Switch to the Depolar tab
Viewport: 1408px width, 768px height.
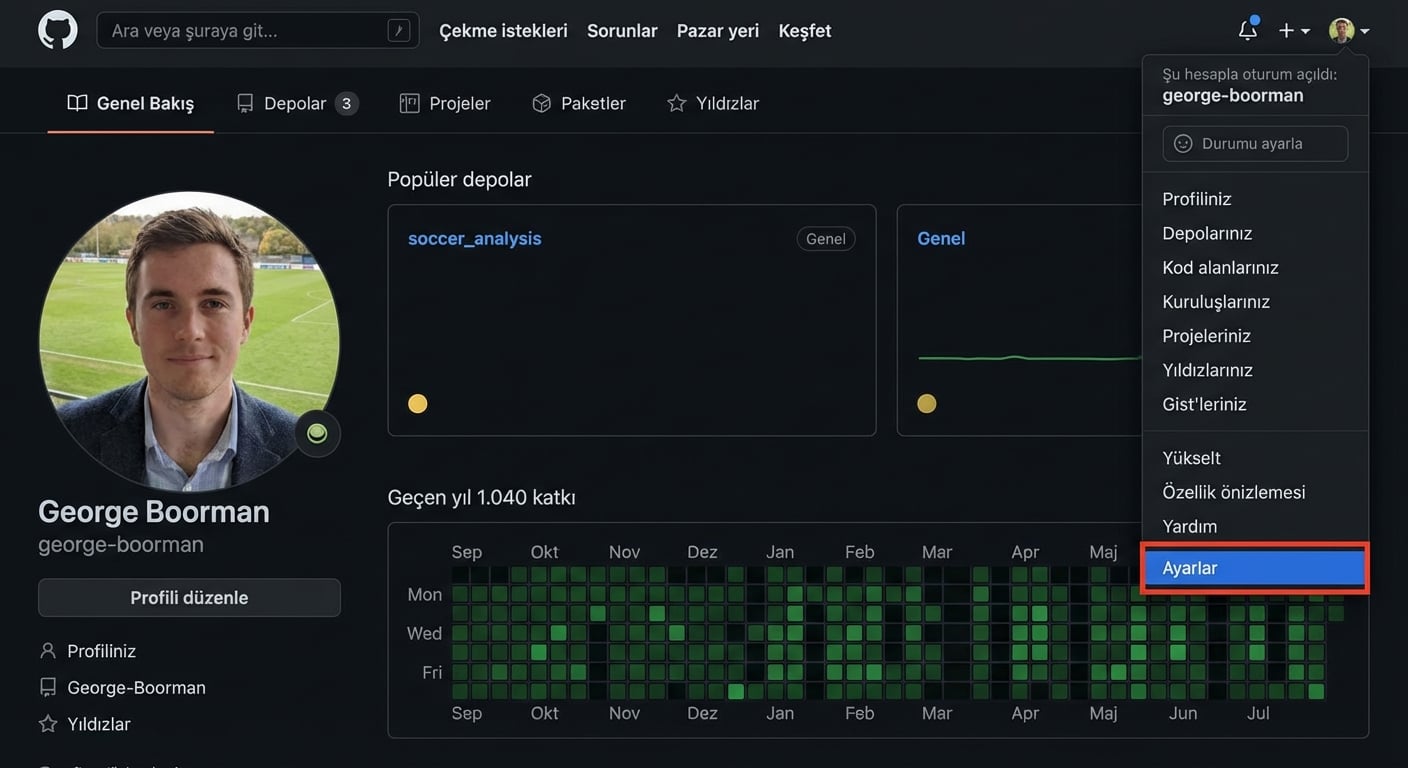(296, 104)
